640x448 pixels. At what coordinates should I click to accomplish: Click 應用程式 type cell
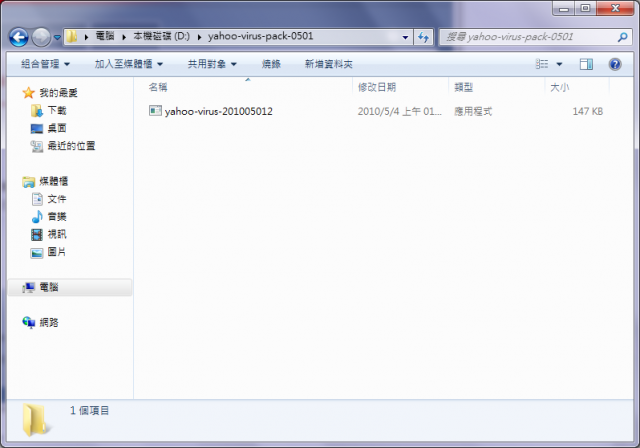click(x=473, y=111)
